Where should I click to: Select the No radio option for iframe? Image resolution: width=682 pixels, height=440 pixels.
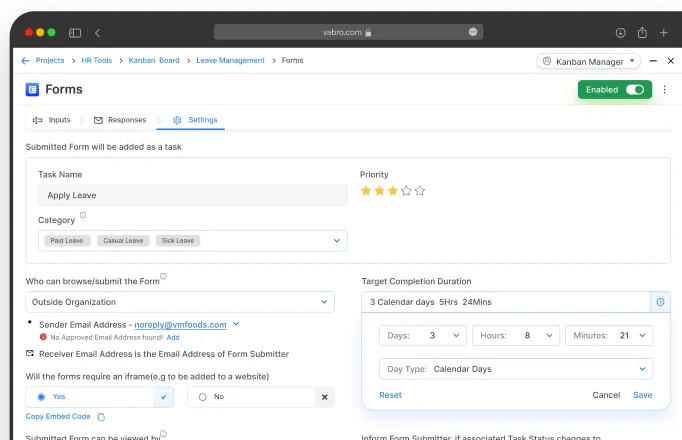pos(203,397)
